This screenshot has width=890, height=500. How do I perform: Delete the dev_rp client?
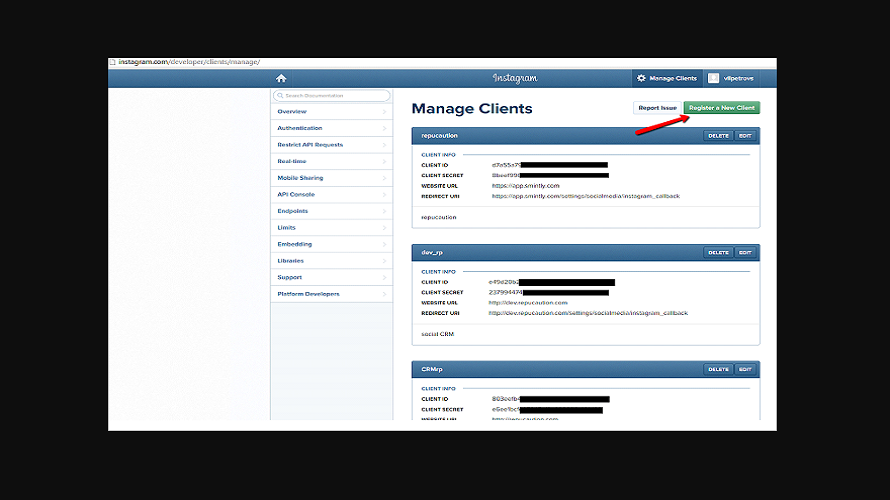(x=718, y=253)
